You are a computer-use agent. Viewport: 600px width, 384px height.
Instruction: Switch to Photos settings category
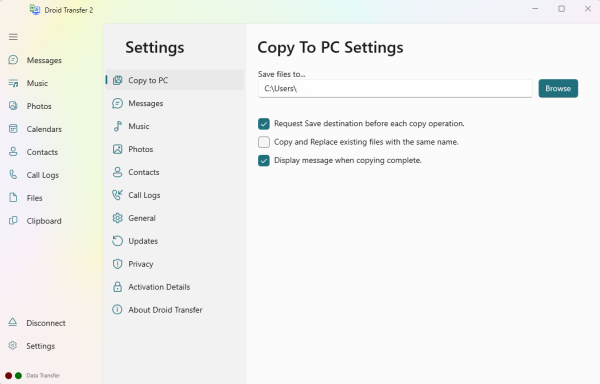[x=174, y=149]
